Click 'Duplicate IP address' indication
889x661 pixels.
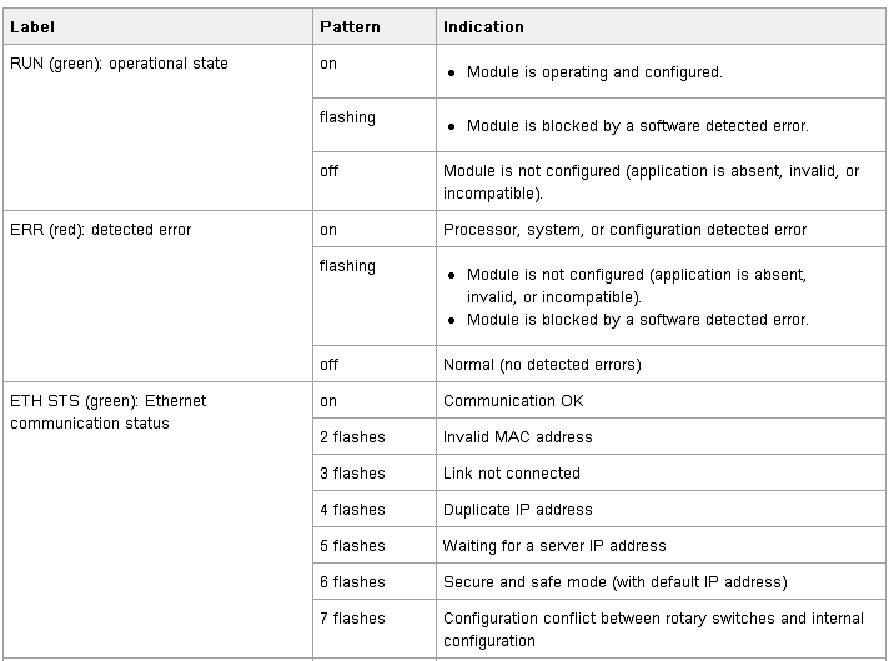click(x=518, y=510)
